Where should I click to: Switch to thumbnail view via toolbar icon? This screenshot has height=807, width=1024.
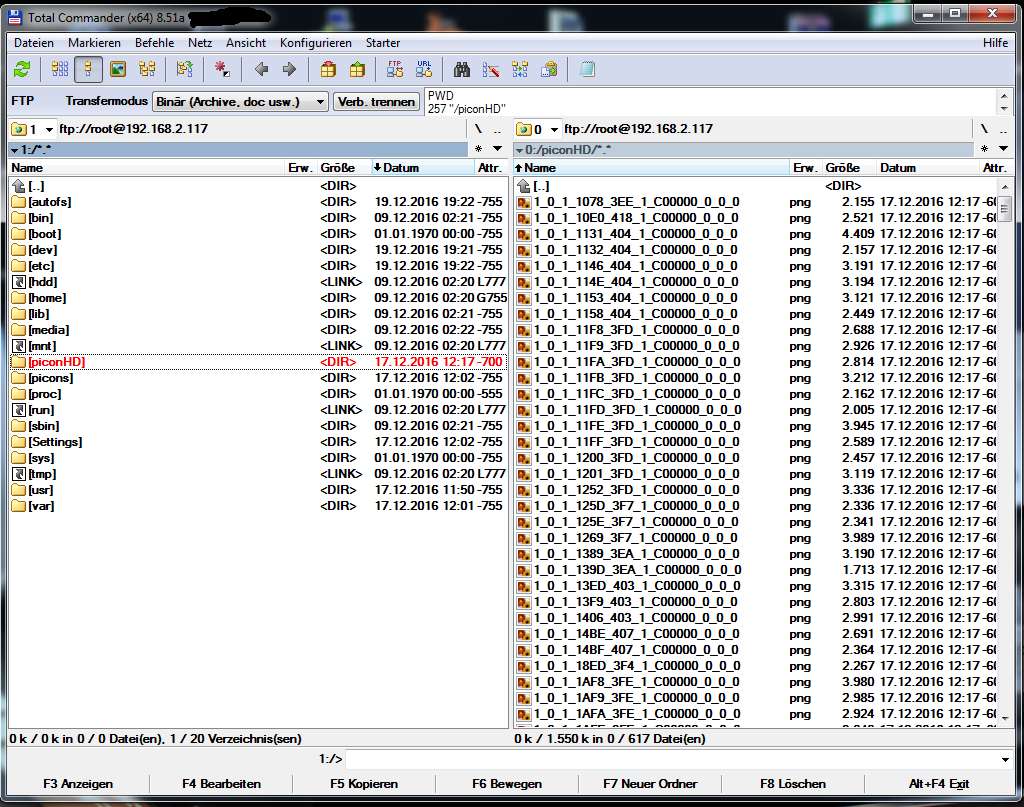[x=118, y=69]
